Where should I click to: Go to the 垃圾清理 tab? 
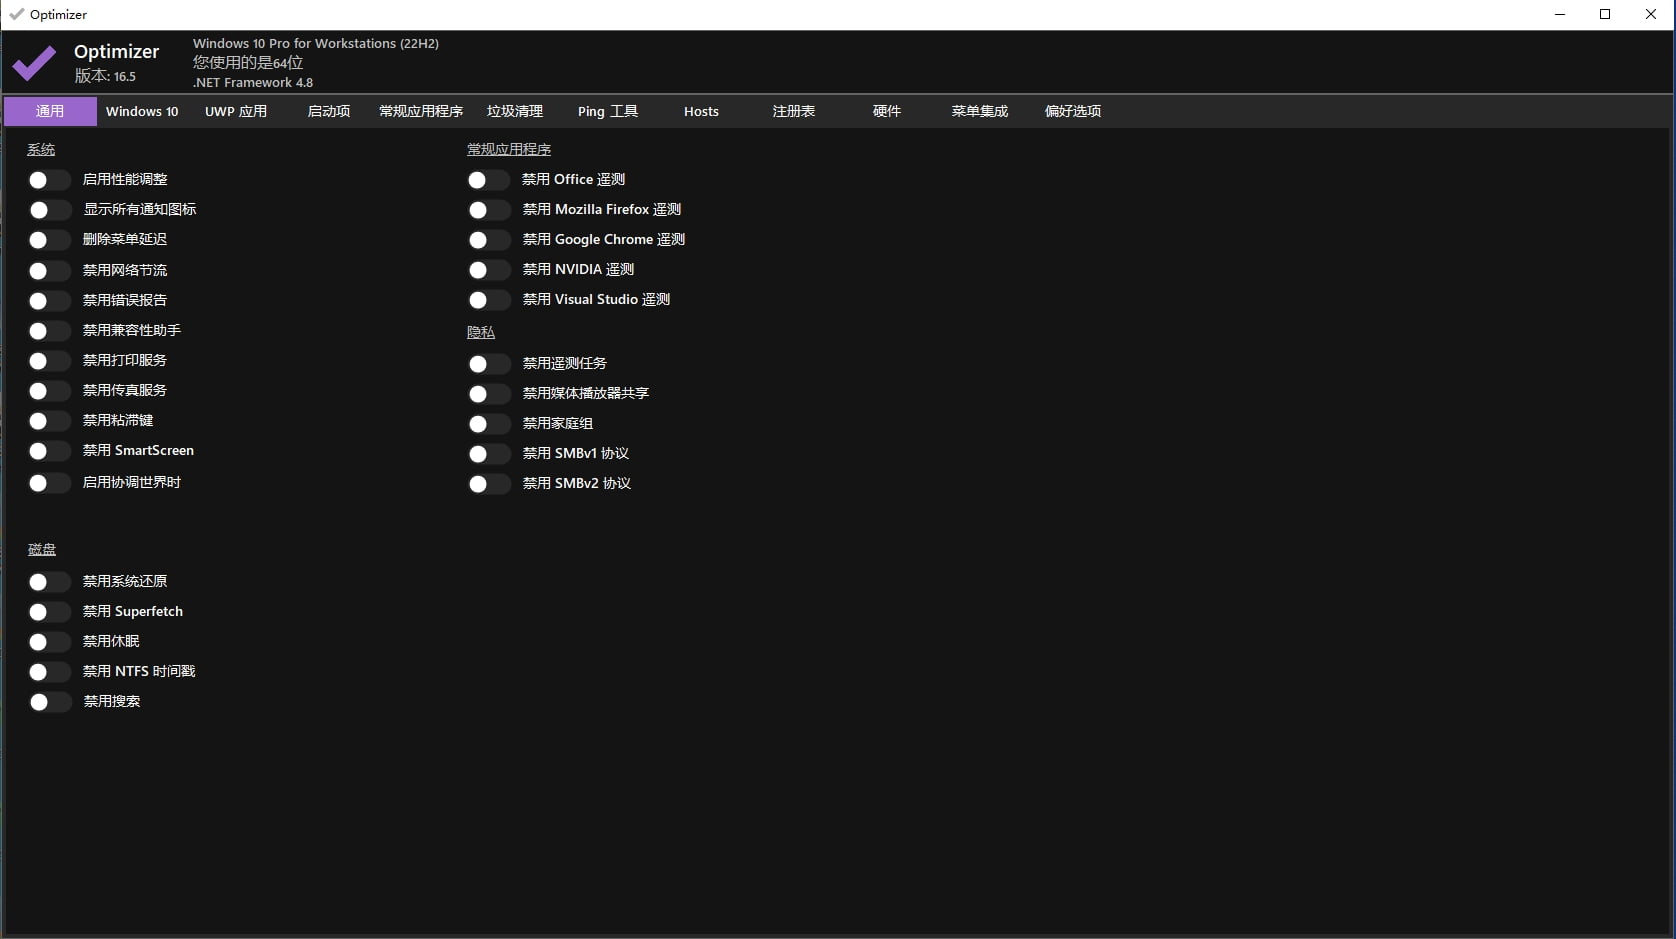pos(515,111)
